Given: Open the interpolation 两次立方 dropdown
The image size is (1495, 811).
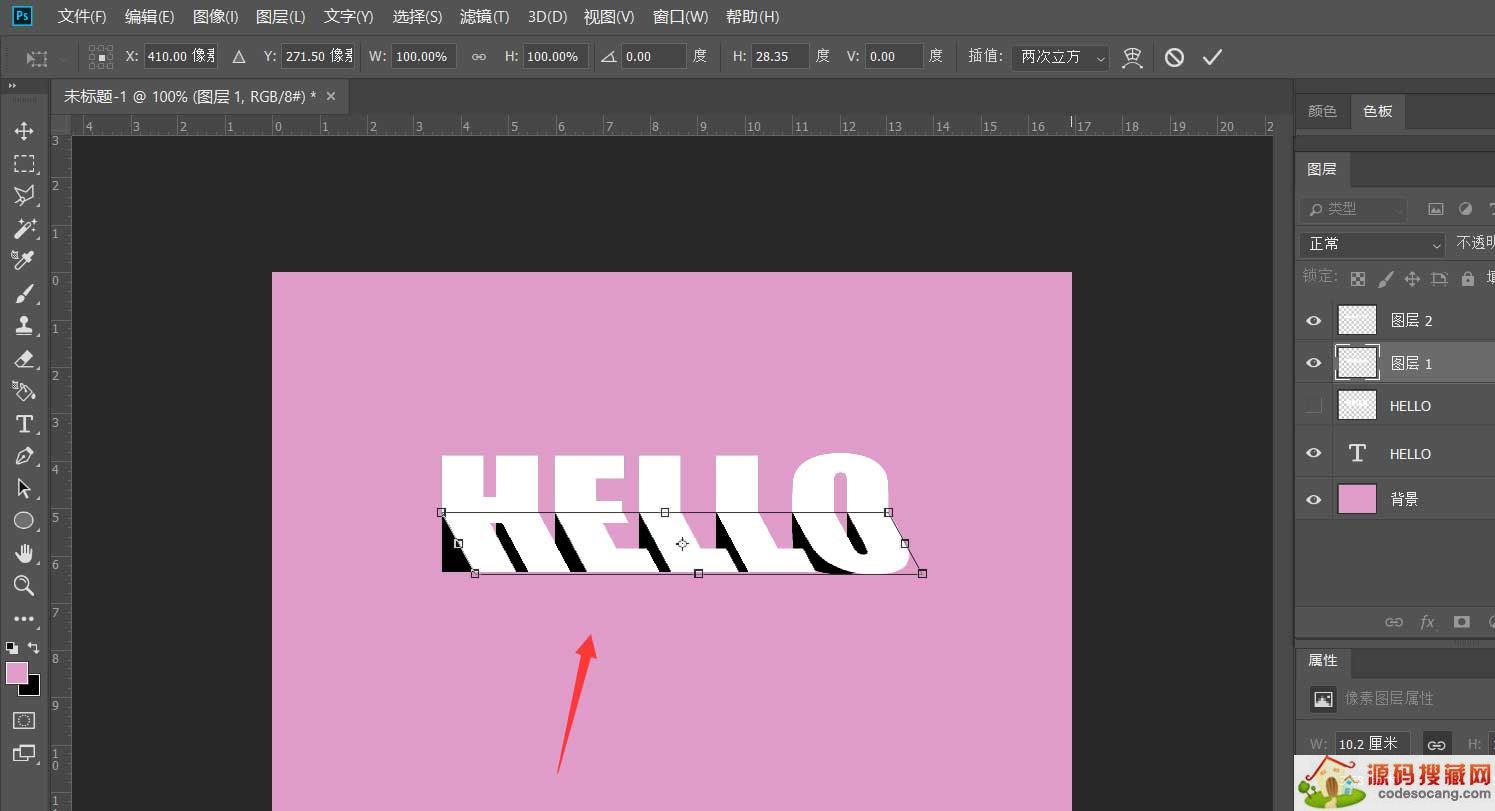Looking at the screenshot, I should tap(1060, 57).
